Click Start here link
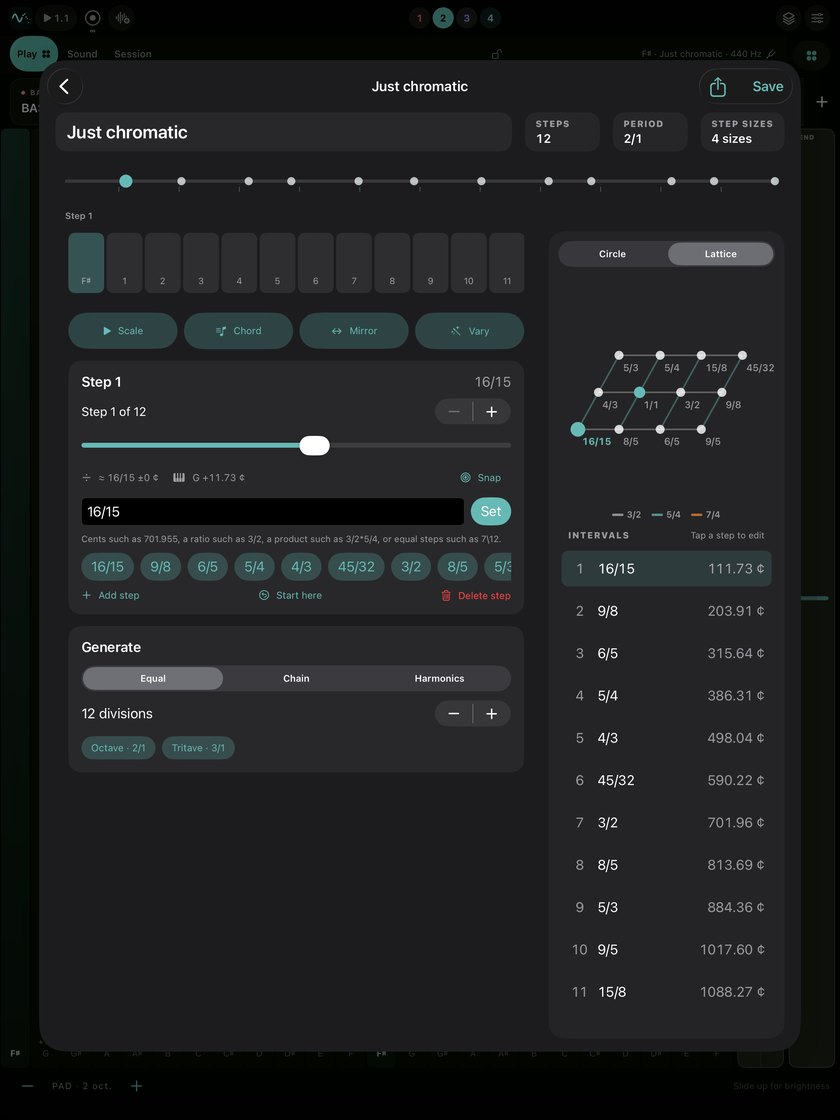This screenshot has width=840, height=1120. click(x=291, y=595)
